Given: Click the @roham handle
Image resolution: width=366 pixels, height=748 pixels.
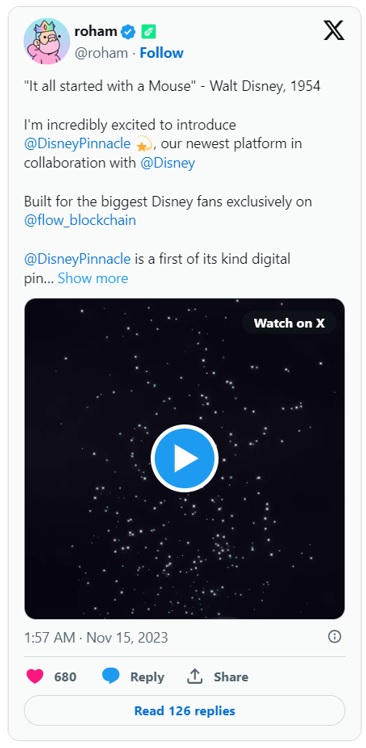Looking at the screenshot, I should [x=101, y=53].
